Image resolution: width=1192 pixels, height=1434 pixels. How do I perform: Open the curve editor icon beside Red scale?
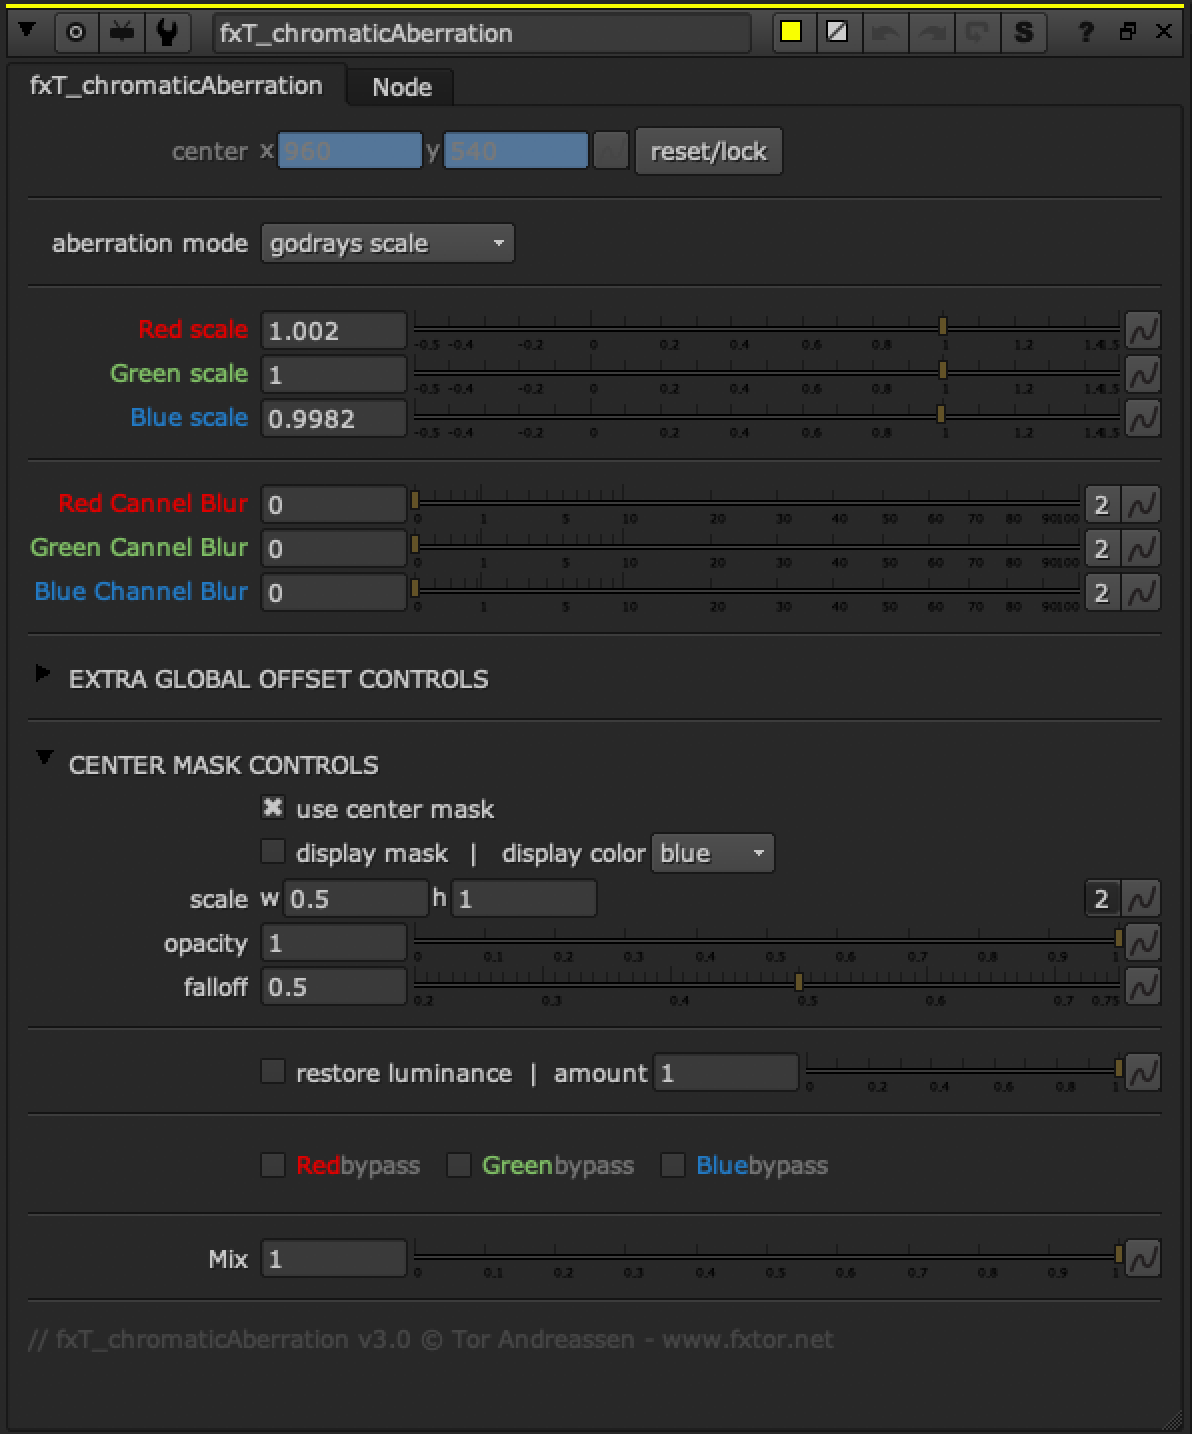[1143, 329]
